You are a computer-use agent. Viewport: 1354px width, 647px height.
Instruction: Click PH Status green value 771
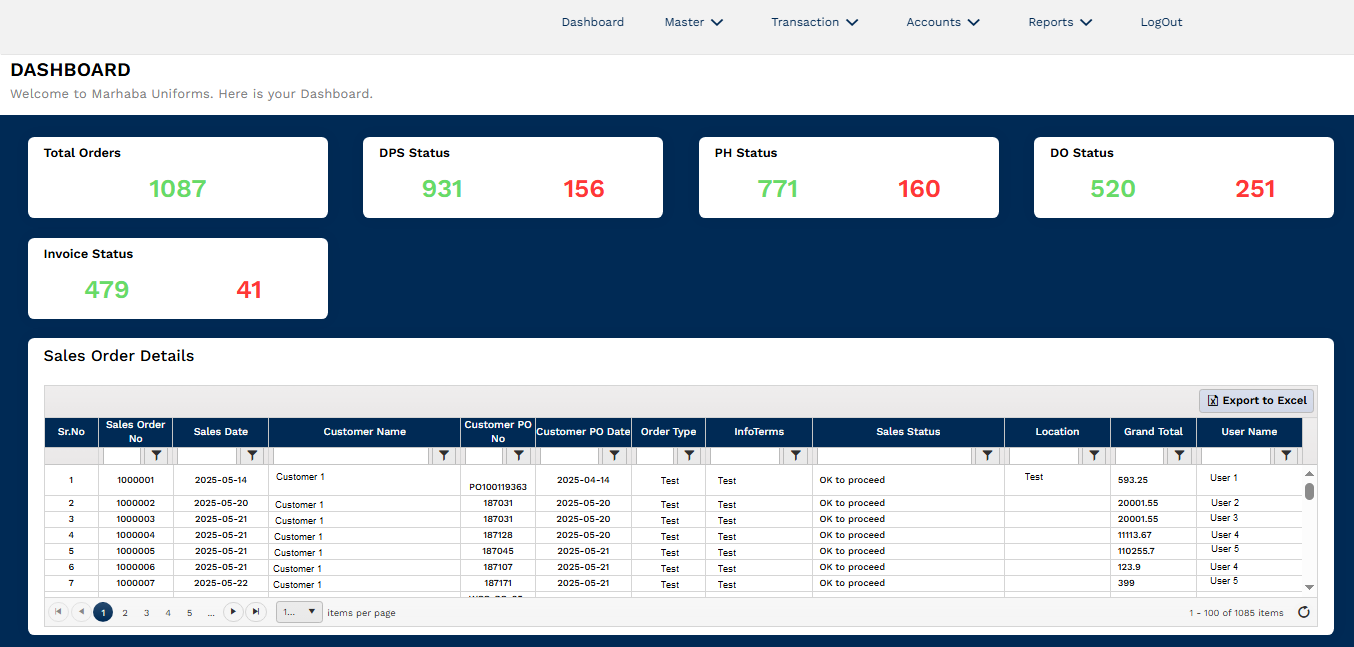[x=777, y=189]
